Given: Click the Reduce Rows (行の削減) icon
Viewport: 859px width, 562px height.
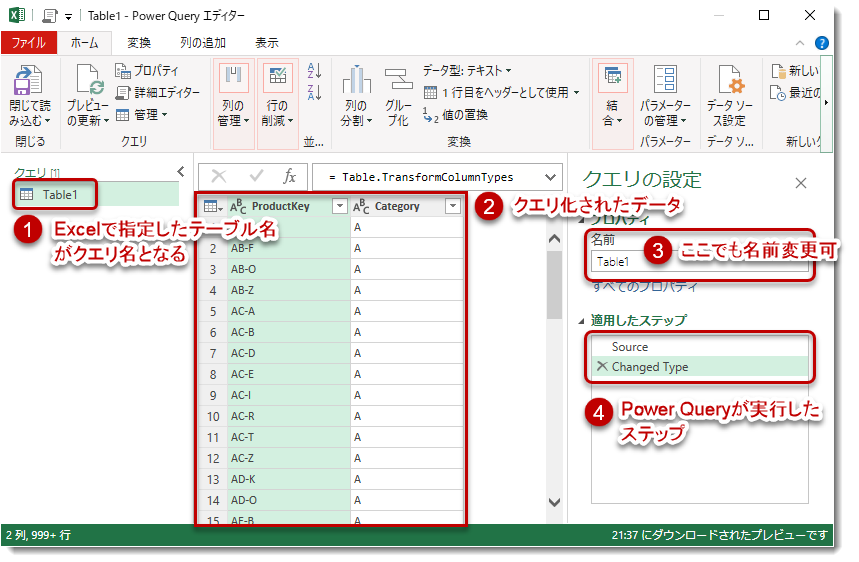Looking at the screenshot, I should 278,78.
